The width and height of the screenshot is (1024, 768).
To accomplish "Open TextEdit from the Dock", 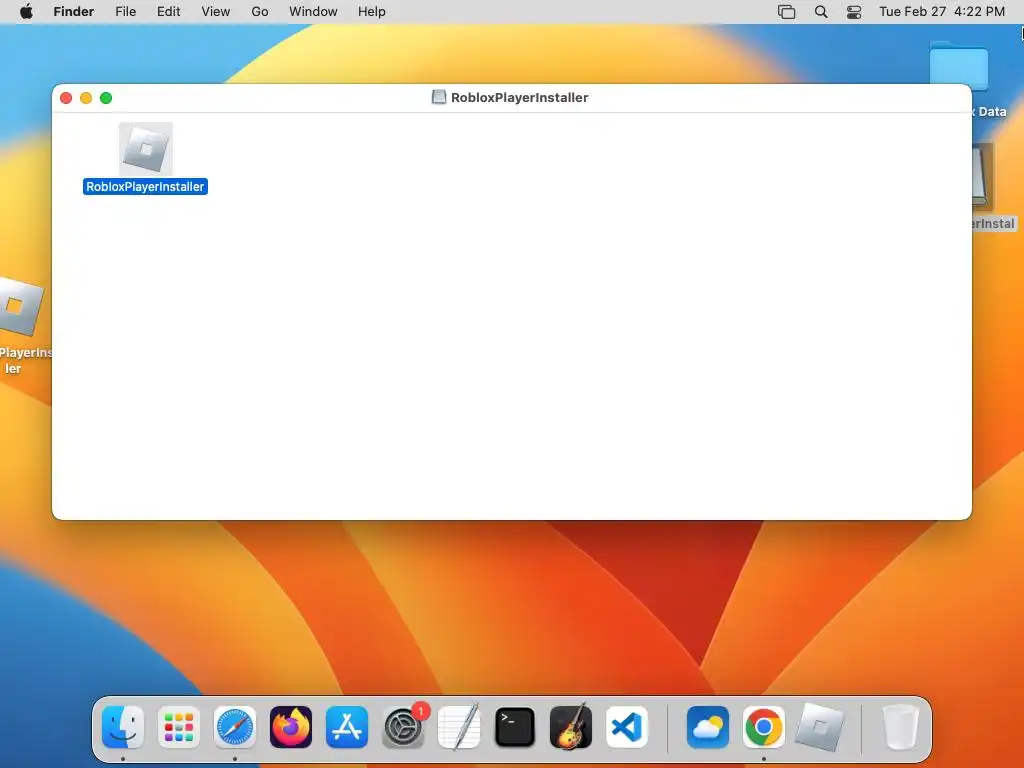I will [459, 727].
